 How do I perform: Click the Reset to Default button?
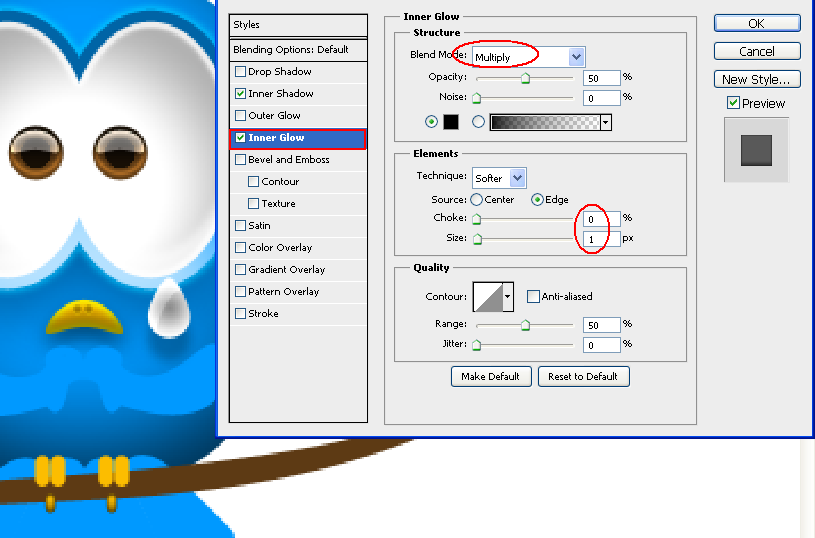pos(583,376)
